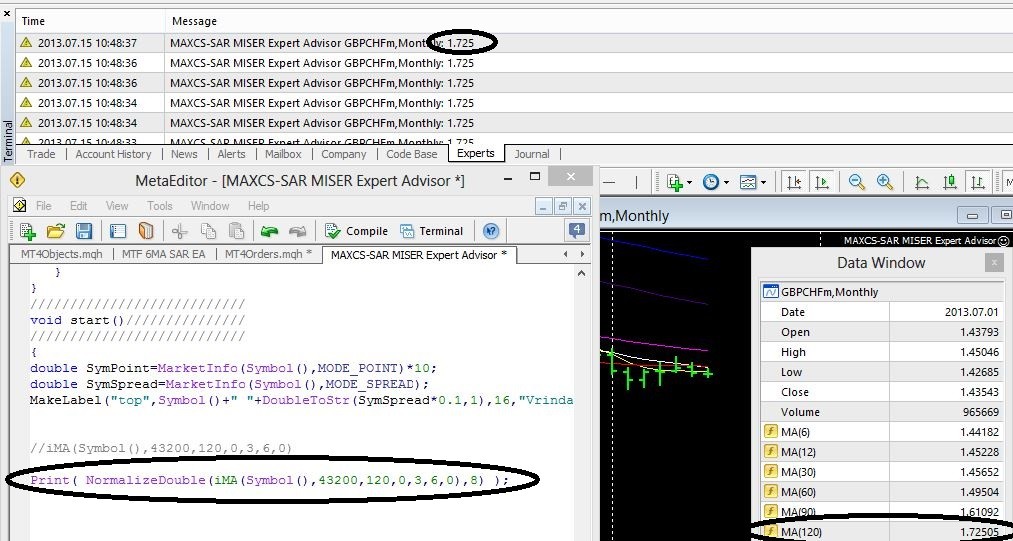Open the Tools menu in MetaEditor
Screen dimensions: 1013x541
(160, 206)
